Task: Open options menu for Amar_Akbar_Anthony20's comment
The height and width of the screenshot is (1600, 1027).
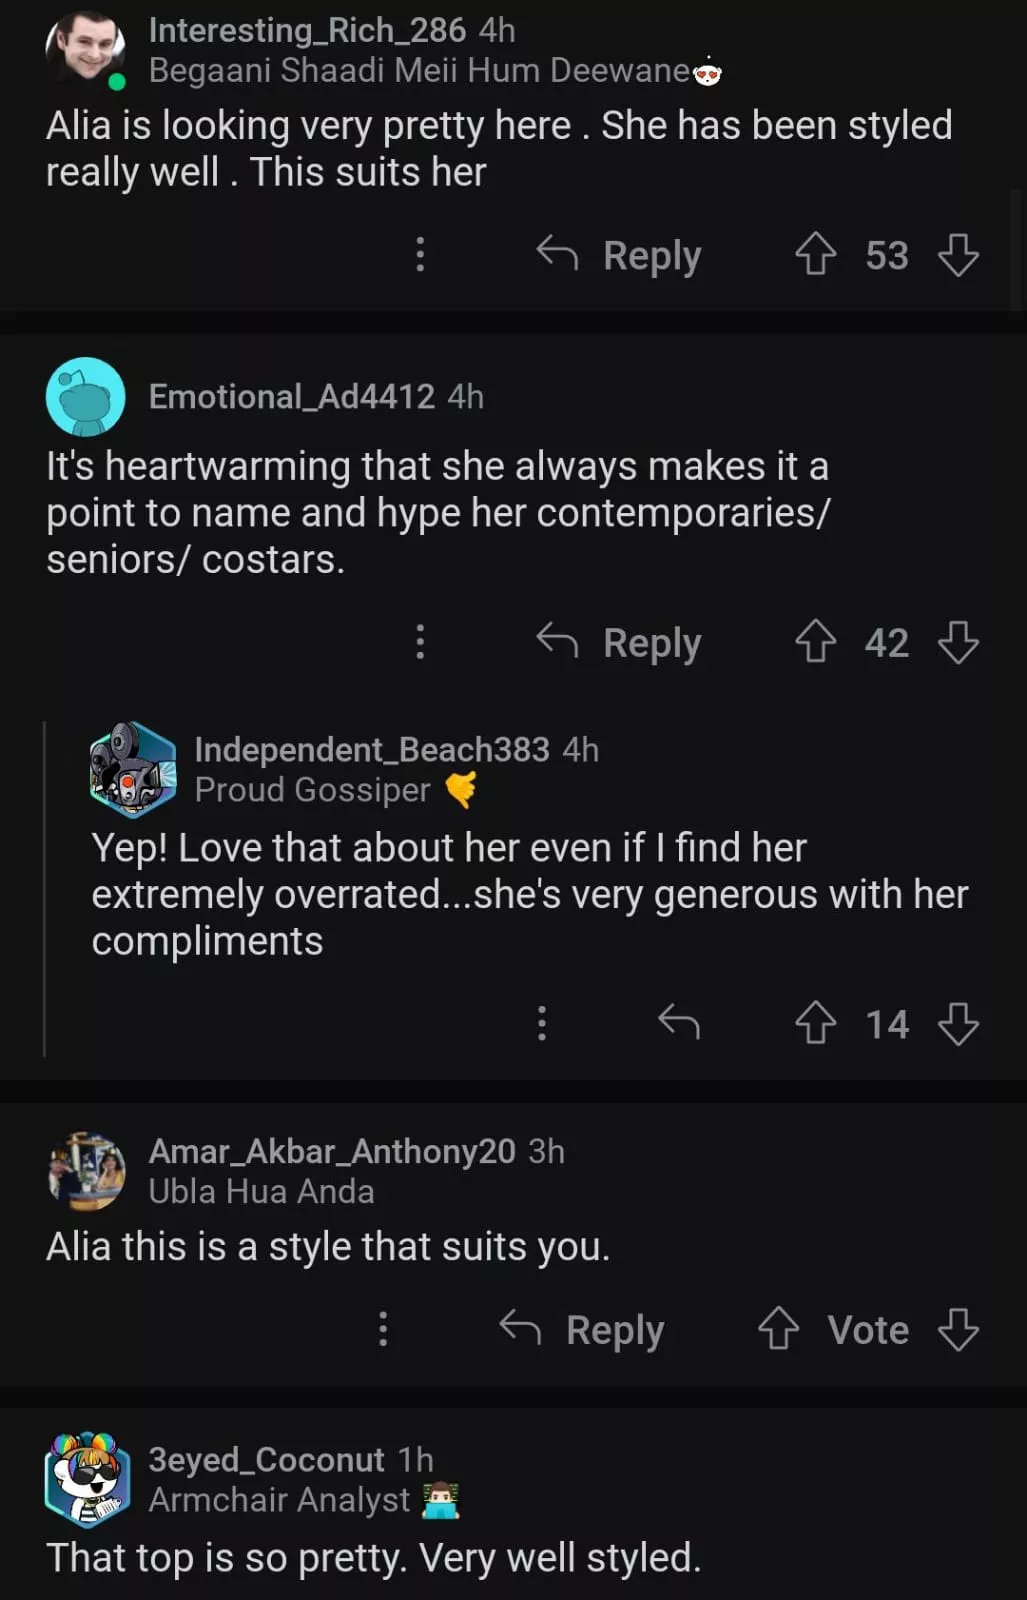Action: click(x=383, y=1329)
